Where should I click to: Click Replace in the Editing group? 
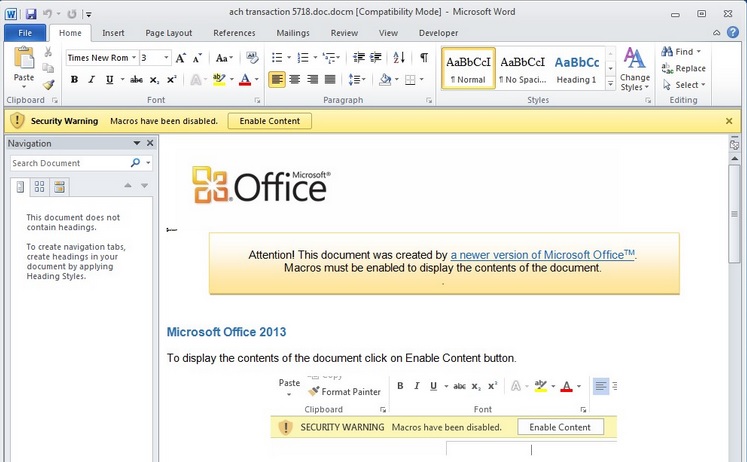[x=684, y=68]
